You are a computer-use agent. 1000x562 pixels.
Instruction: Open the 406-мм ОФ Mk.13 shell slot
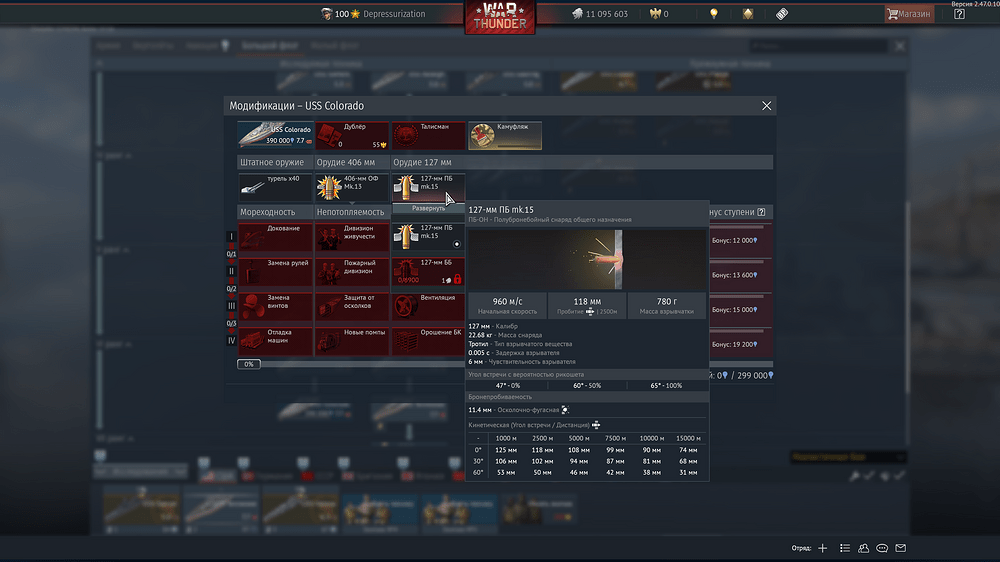351,187
